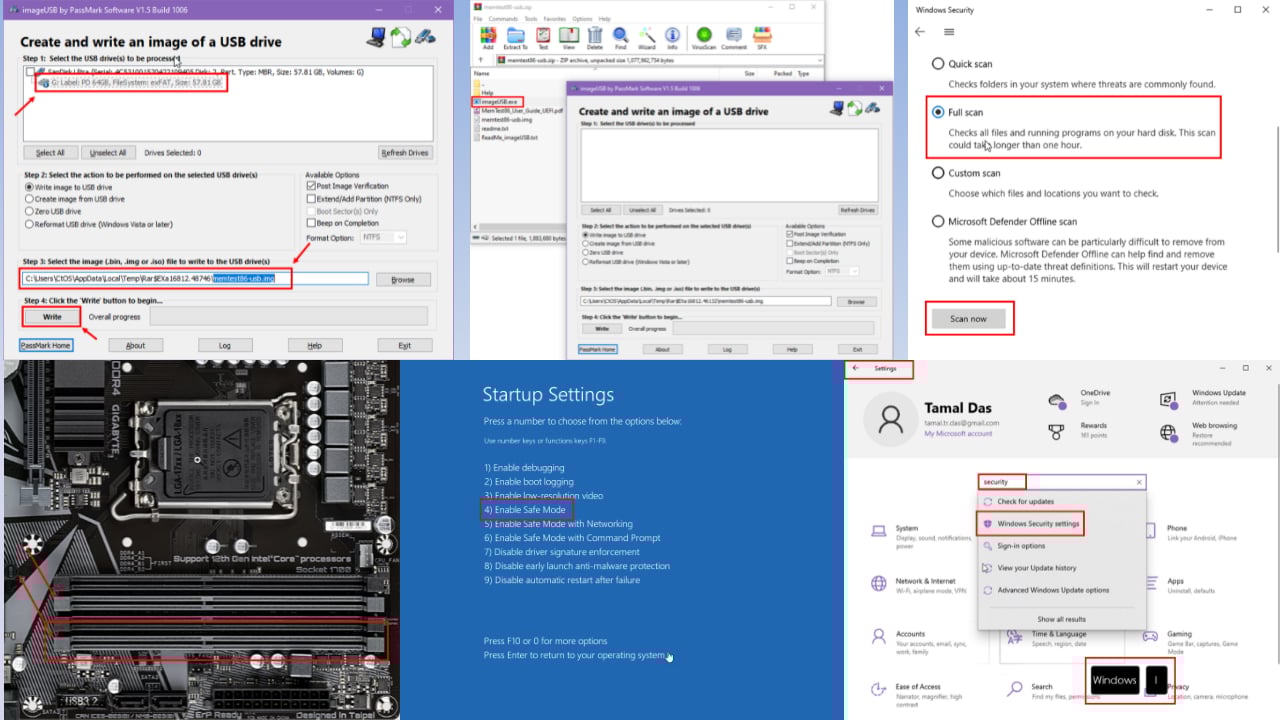Open the Format Option NTFS dropdown
Screen dimensions: 1280x720
pos(383,237)
